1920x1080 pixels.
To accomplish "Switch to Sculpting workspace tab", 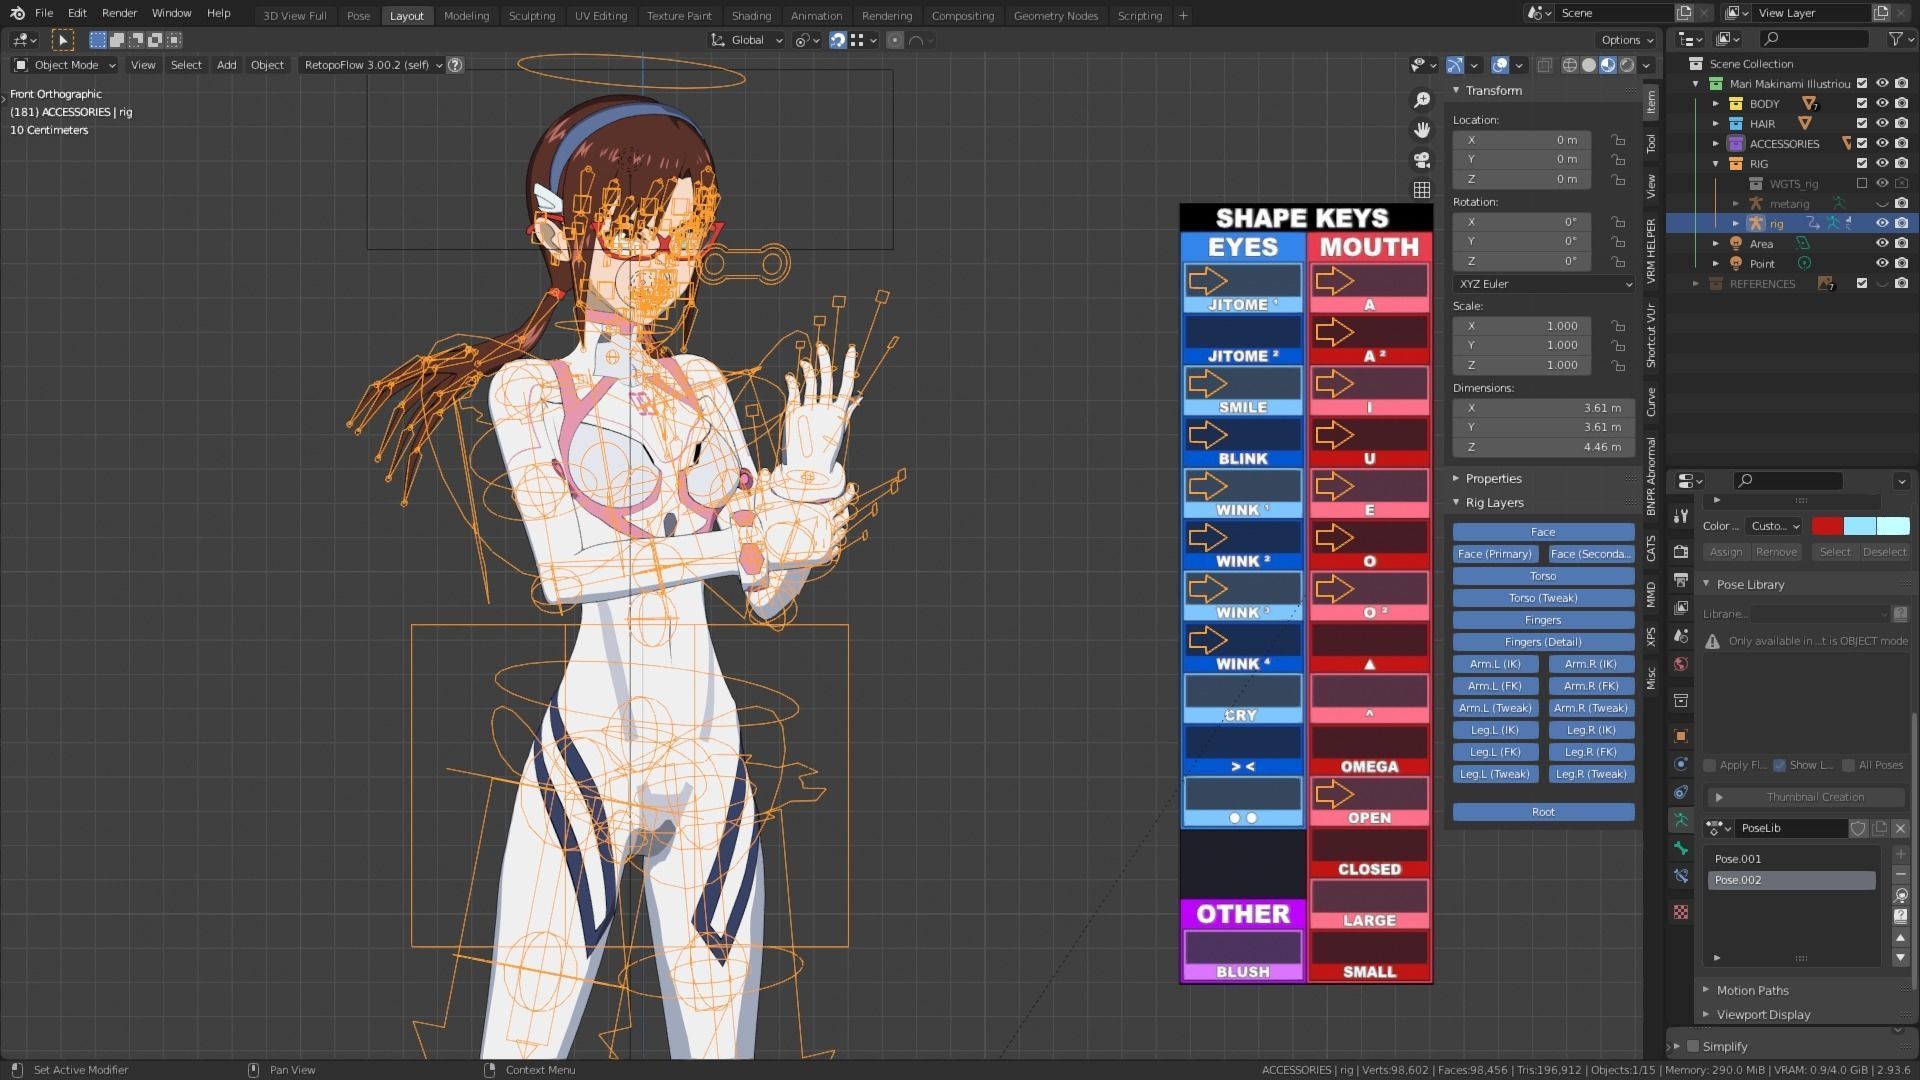I will [531, 16].
